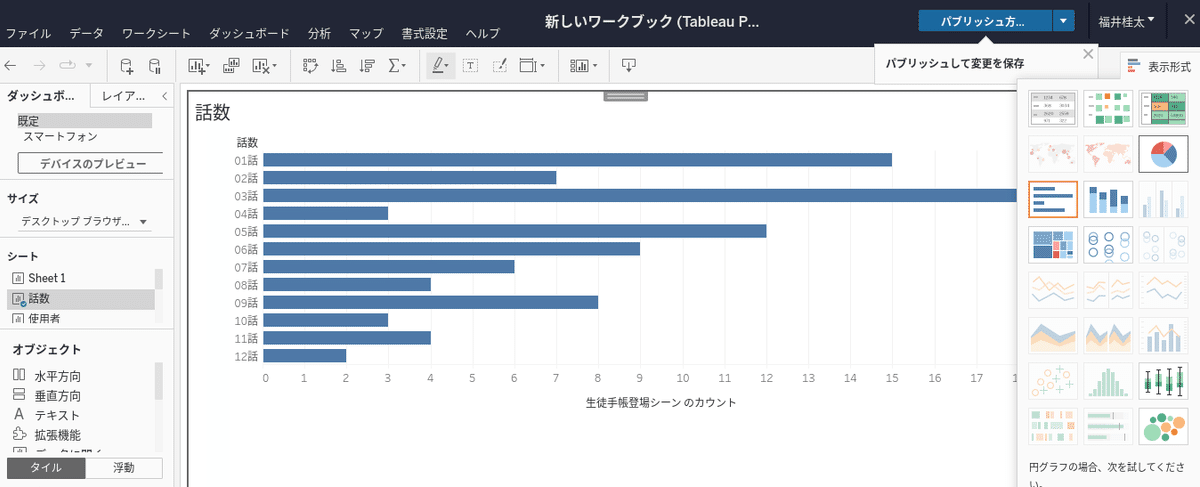Click the drag handle atop the 話数 sheet

pos(625,96)
